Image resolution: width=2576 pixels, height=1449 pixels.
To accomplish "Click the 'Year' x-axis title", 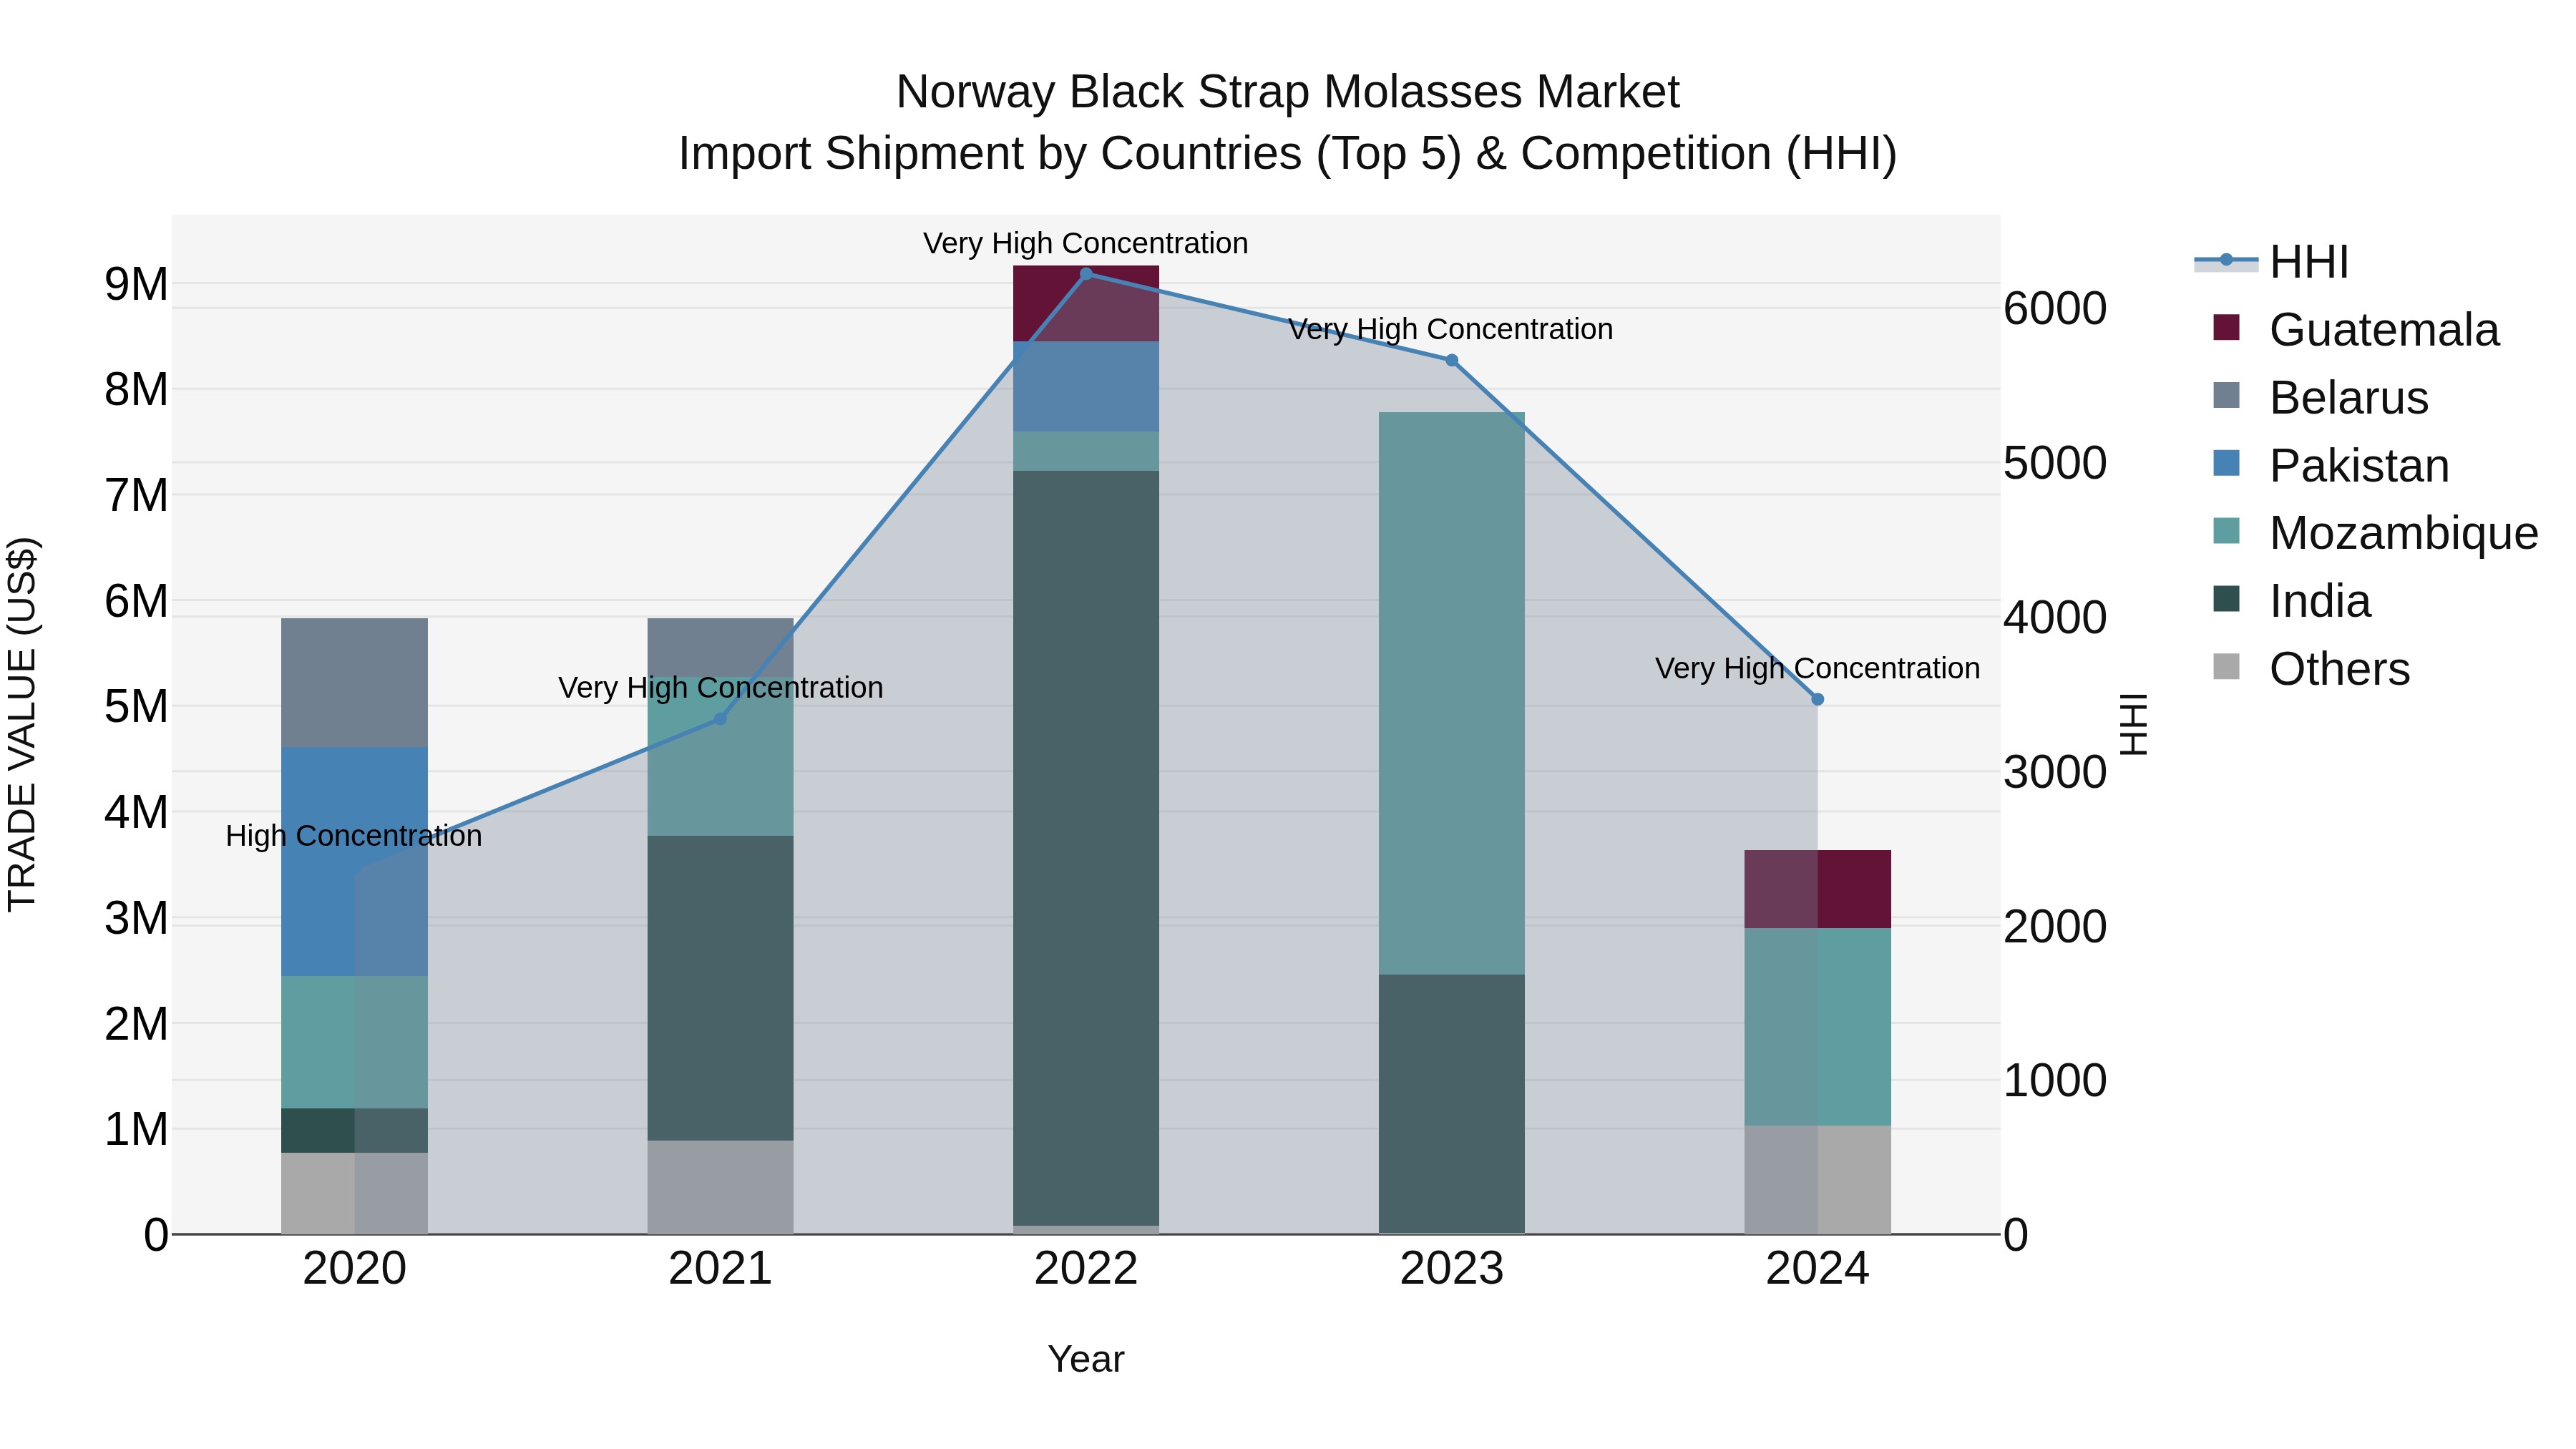I will pyautogui.click(x=1086, y=1359).
